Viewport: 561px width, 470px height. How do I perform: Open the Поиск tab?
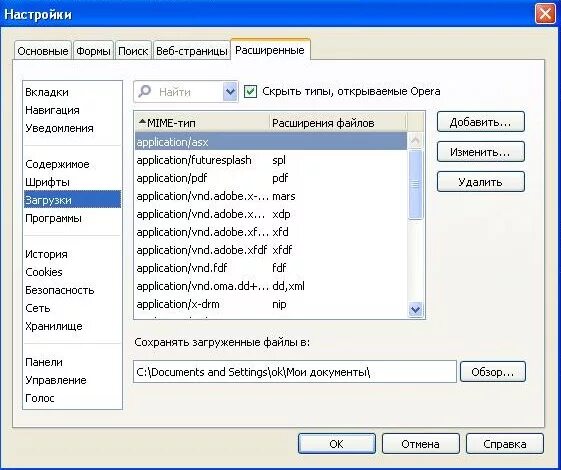(133, 51)
